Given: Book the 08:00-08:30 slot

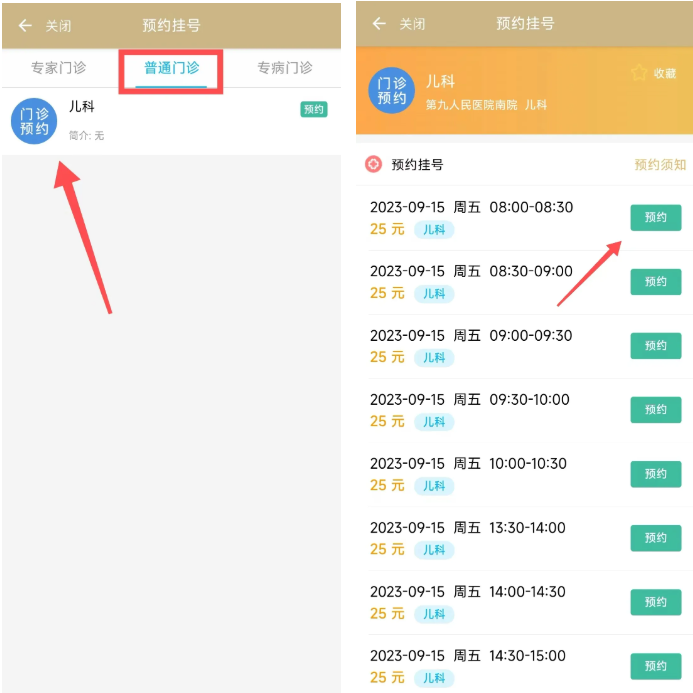Looking at the screenshot, I should [655, 217].
